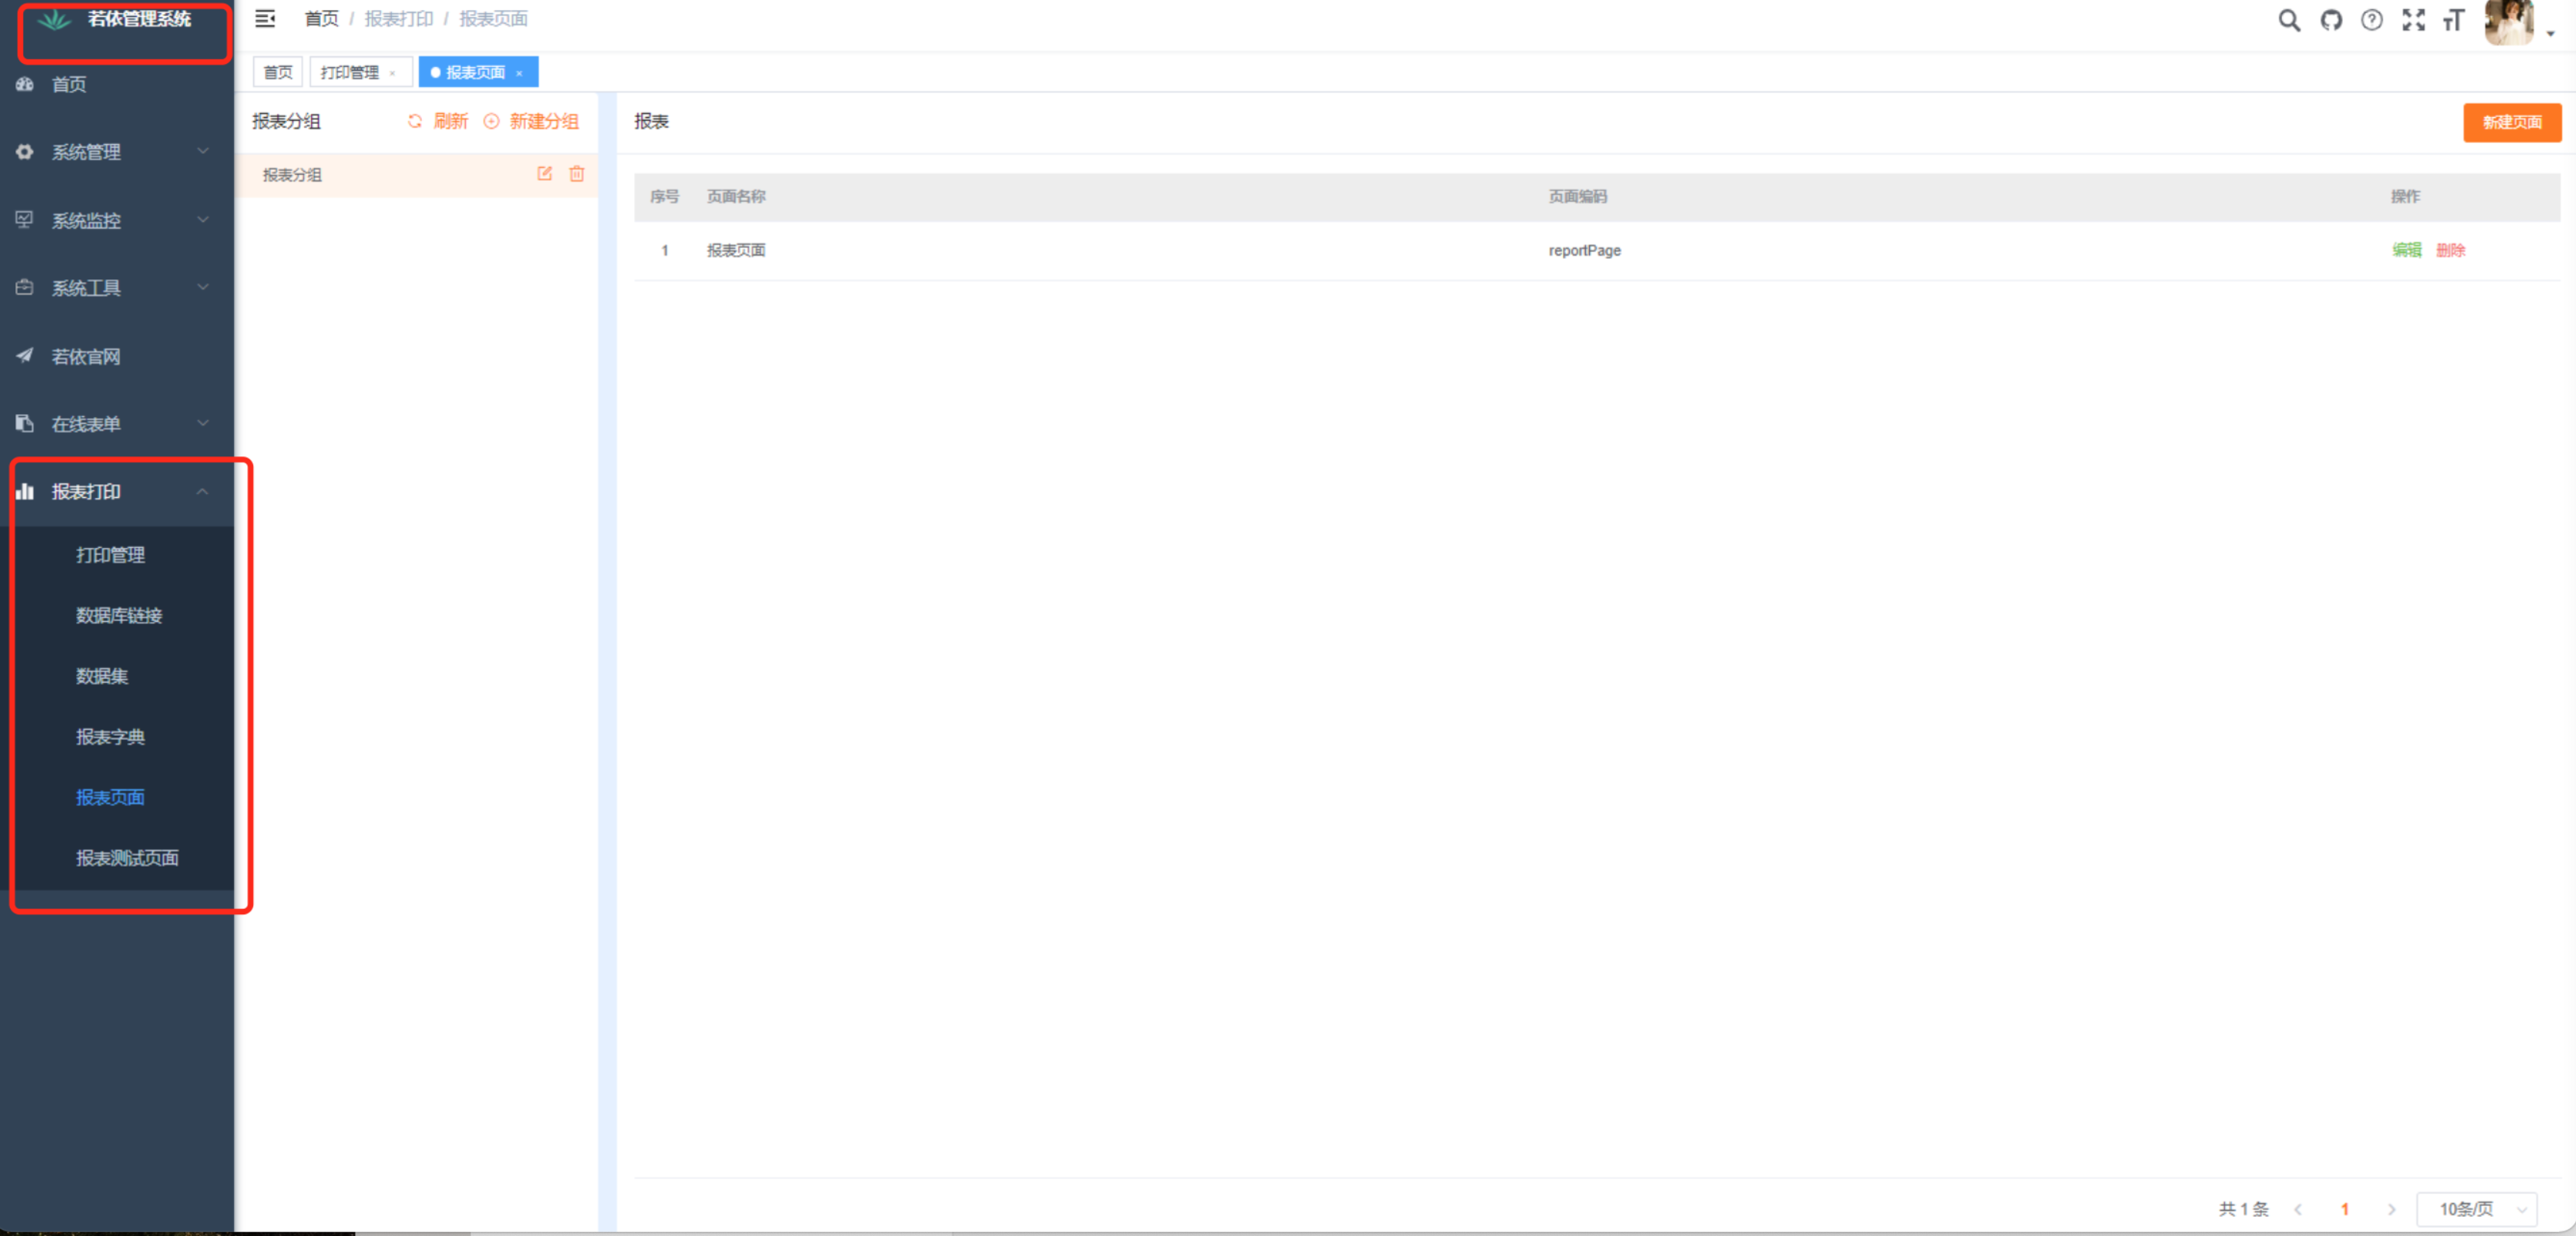Click the 新建页面 button
The width and height of the screenshot is (2576, 1236).
(2511, 122)
